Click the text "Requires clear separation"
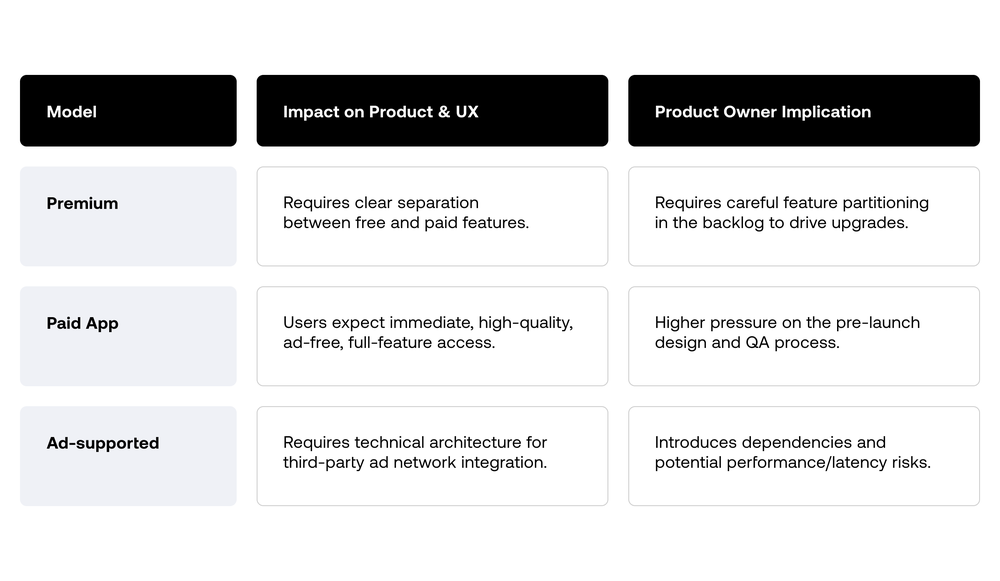 [x=381, y=203]
